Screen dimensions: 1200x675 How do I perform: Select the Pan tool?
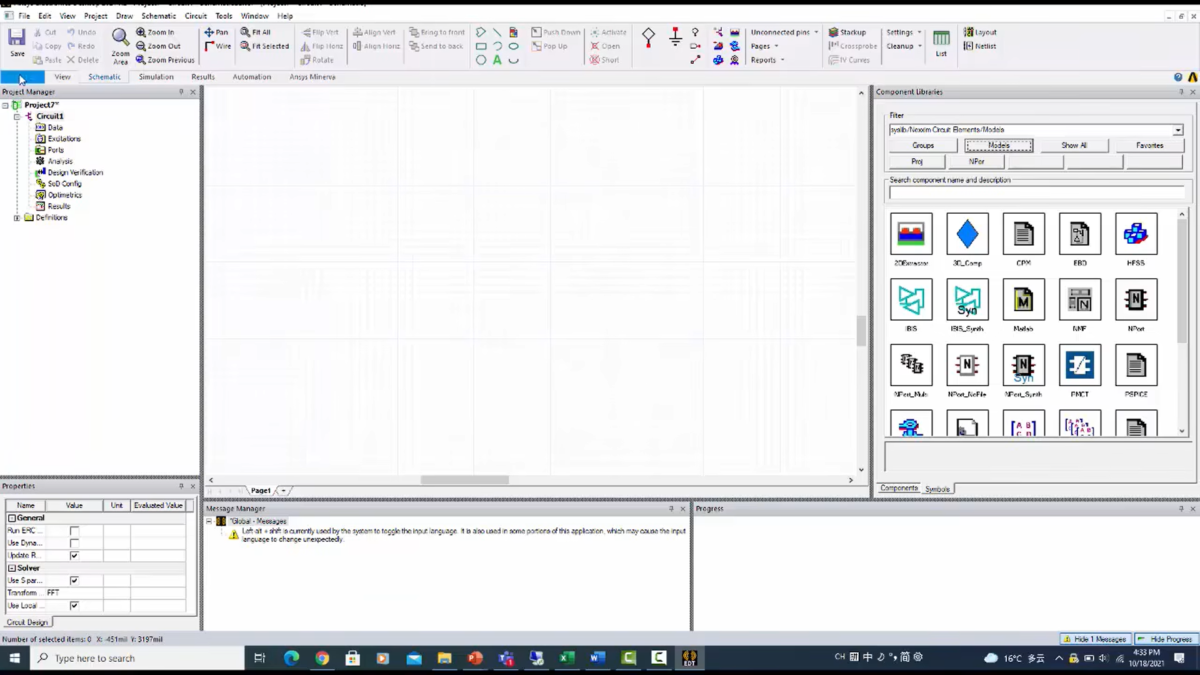click(x=216, y=32)
